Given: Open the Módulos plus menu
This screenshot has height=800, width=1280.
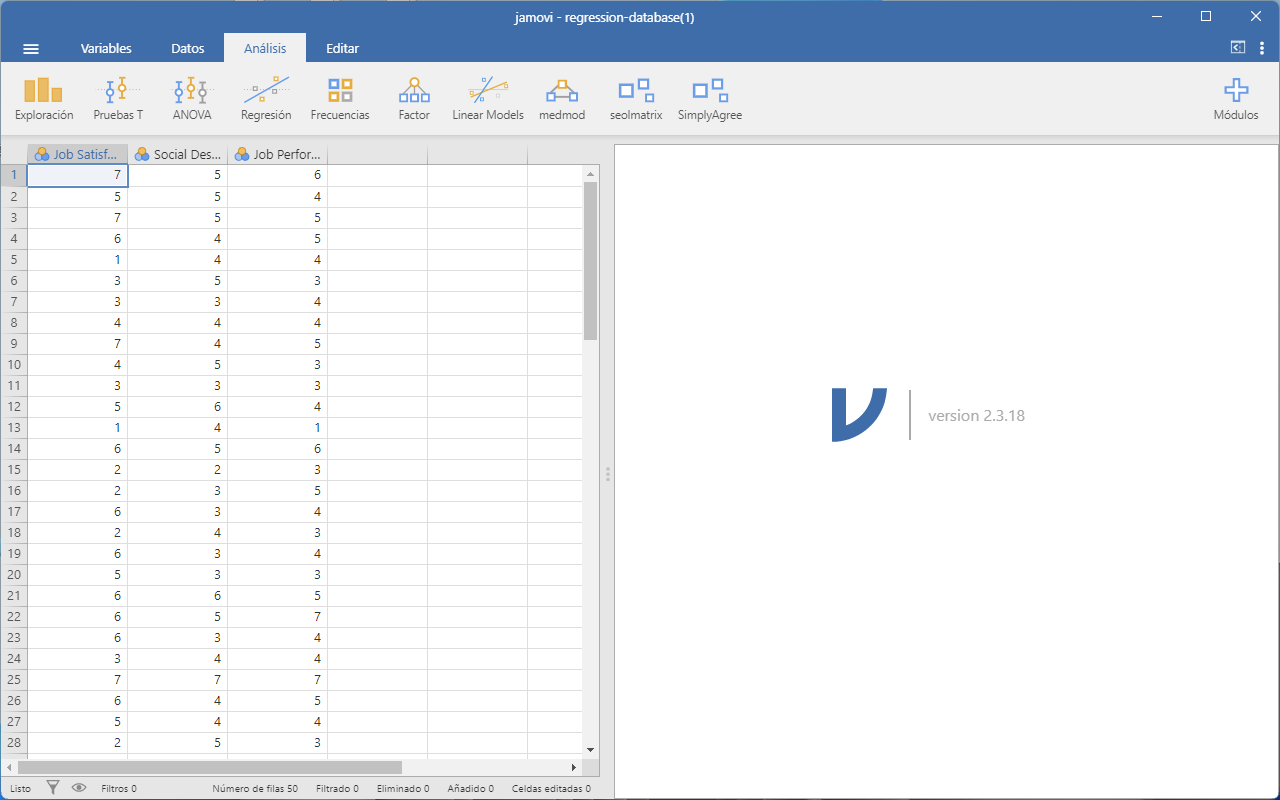Looking at the screenshot, I should tap(1236, 99).
